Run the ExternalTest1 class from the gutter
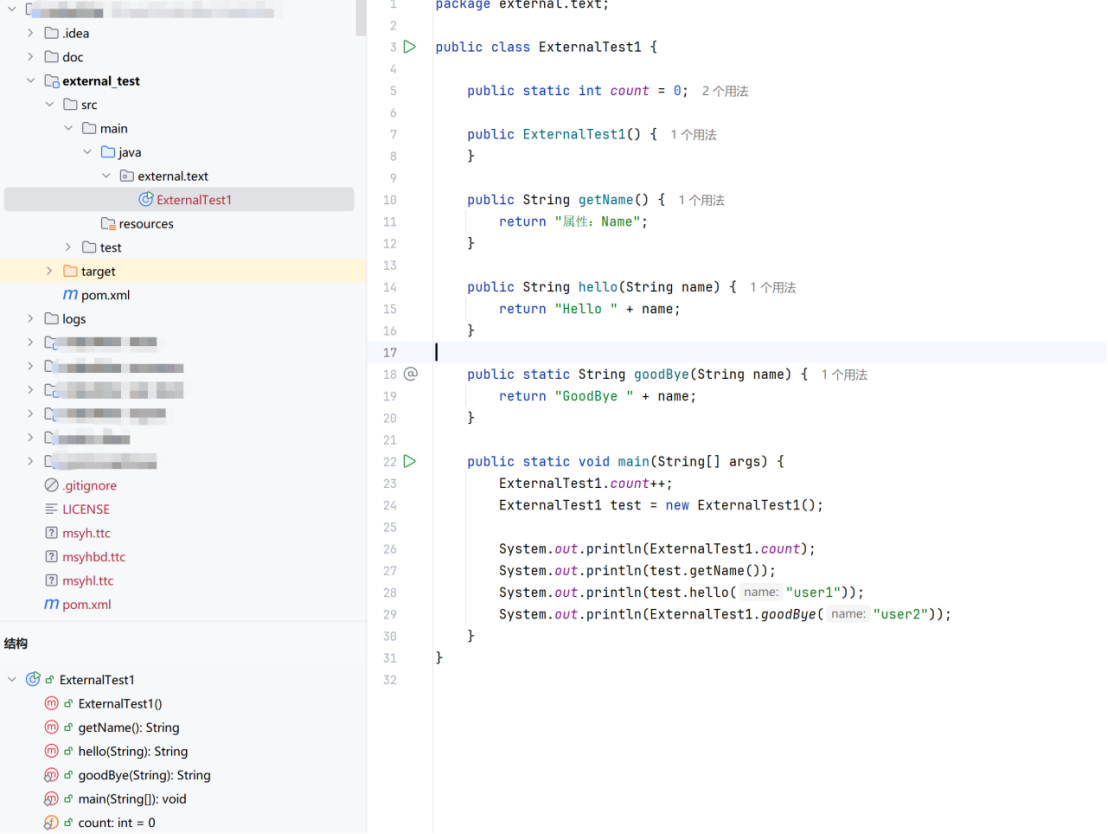Viewport: 1108px width, 834px height. (410, 47)
